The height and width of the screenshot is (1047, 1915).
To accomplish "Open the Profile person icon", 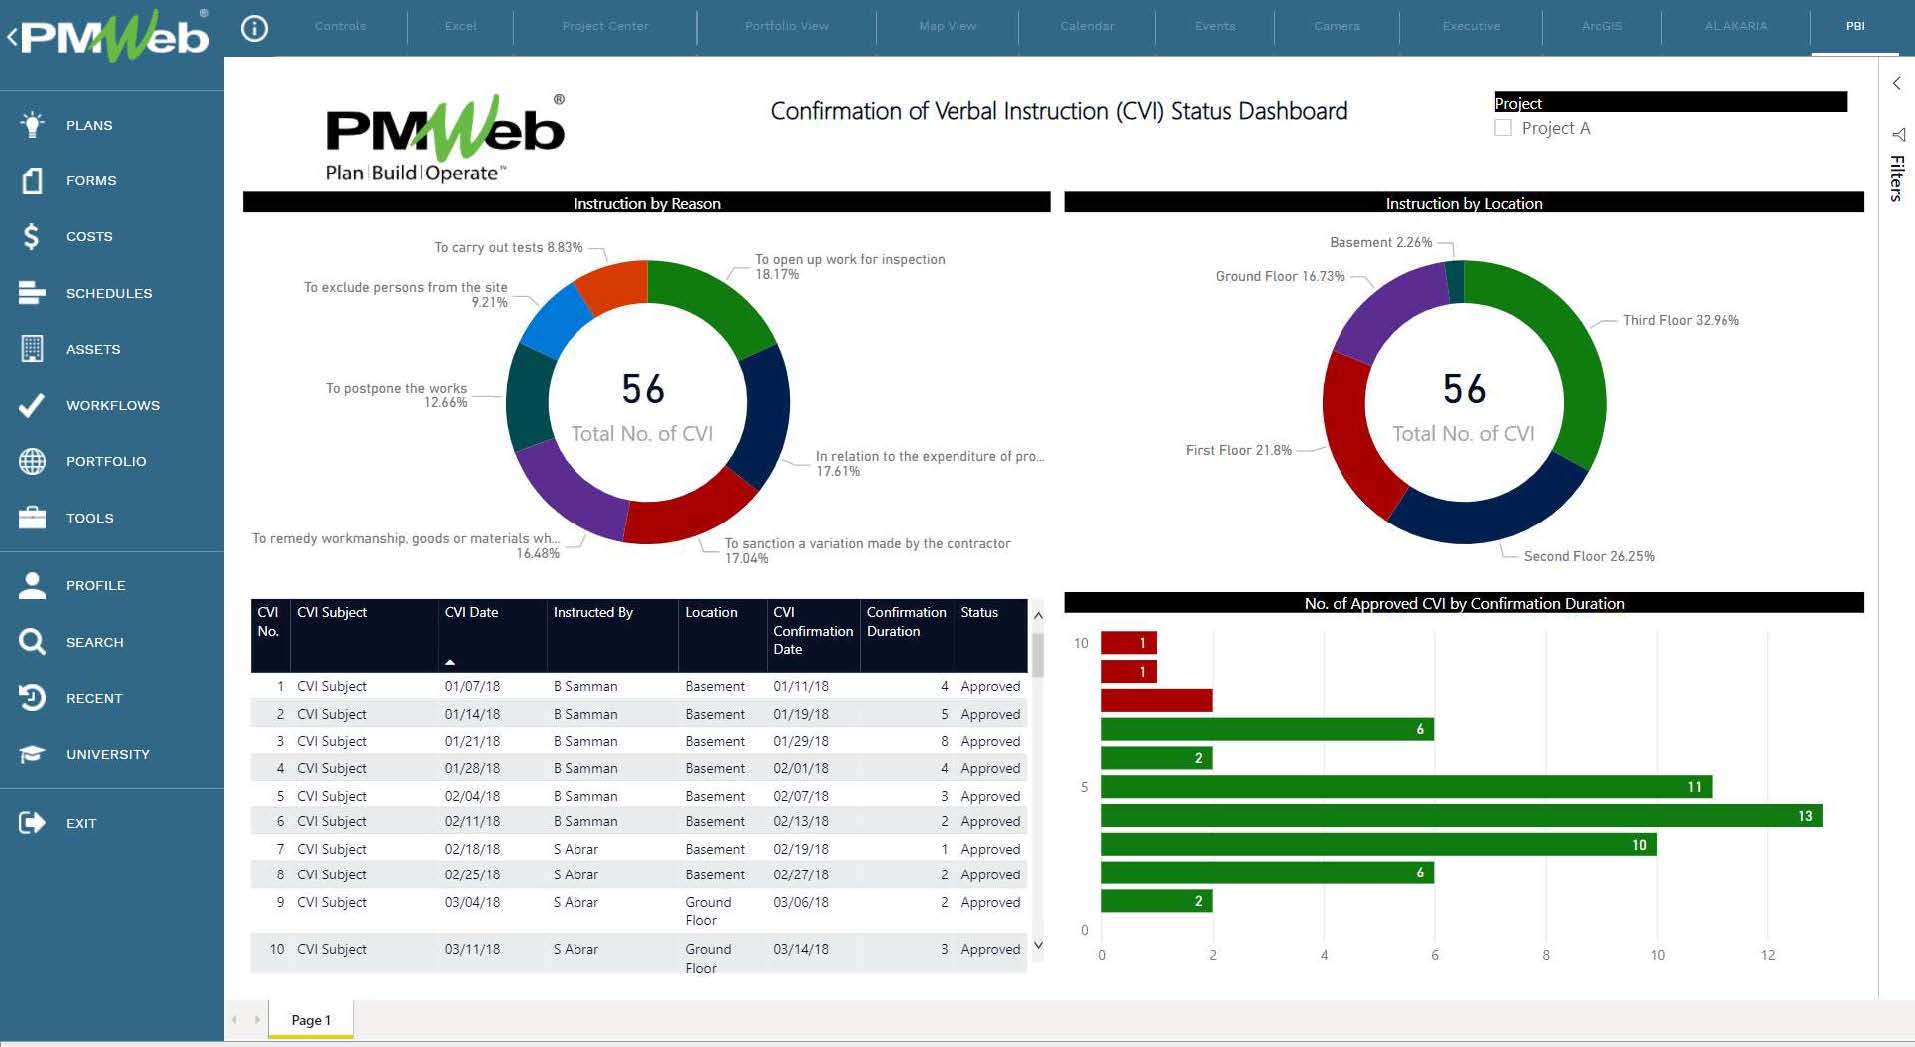I will (x=32, y=585).
